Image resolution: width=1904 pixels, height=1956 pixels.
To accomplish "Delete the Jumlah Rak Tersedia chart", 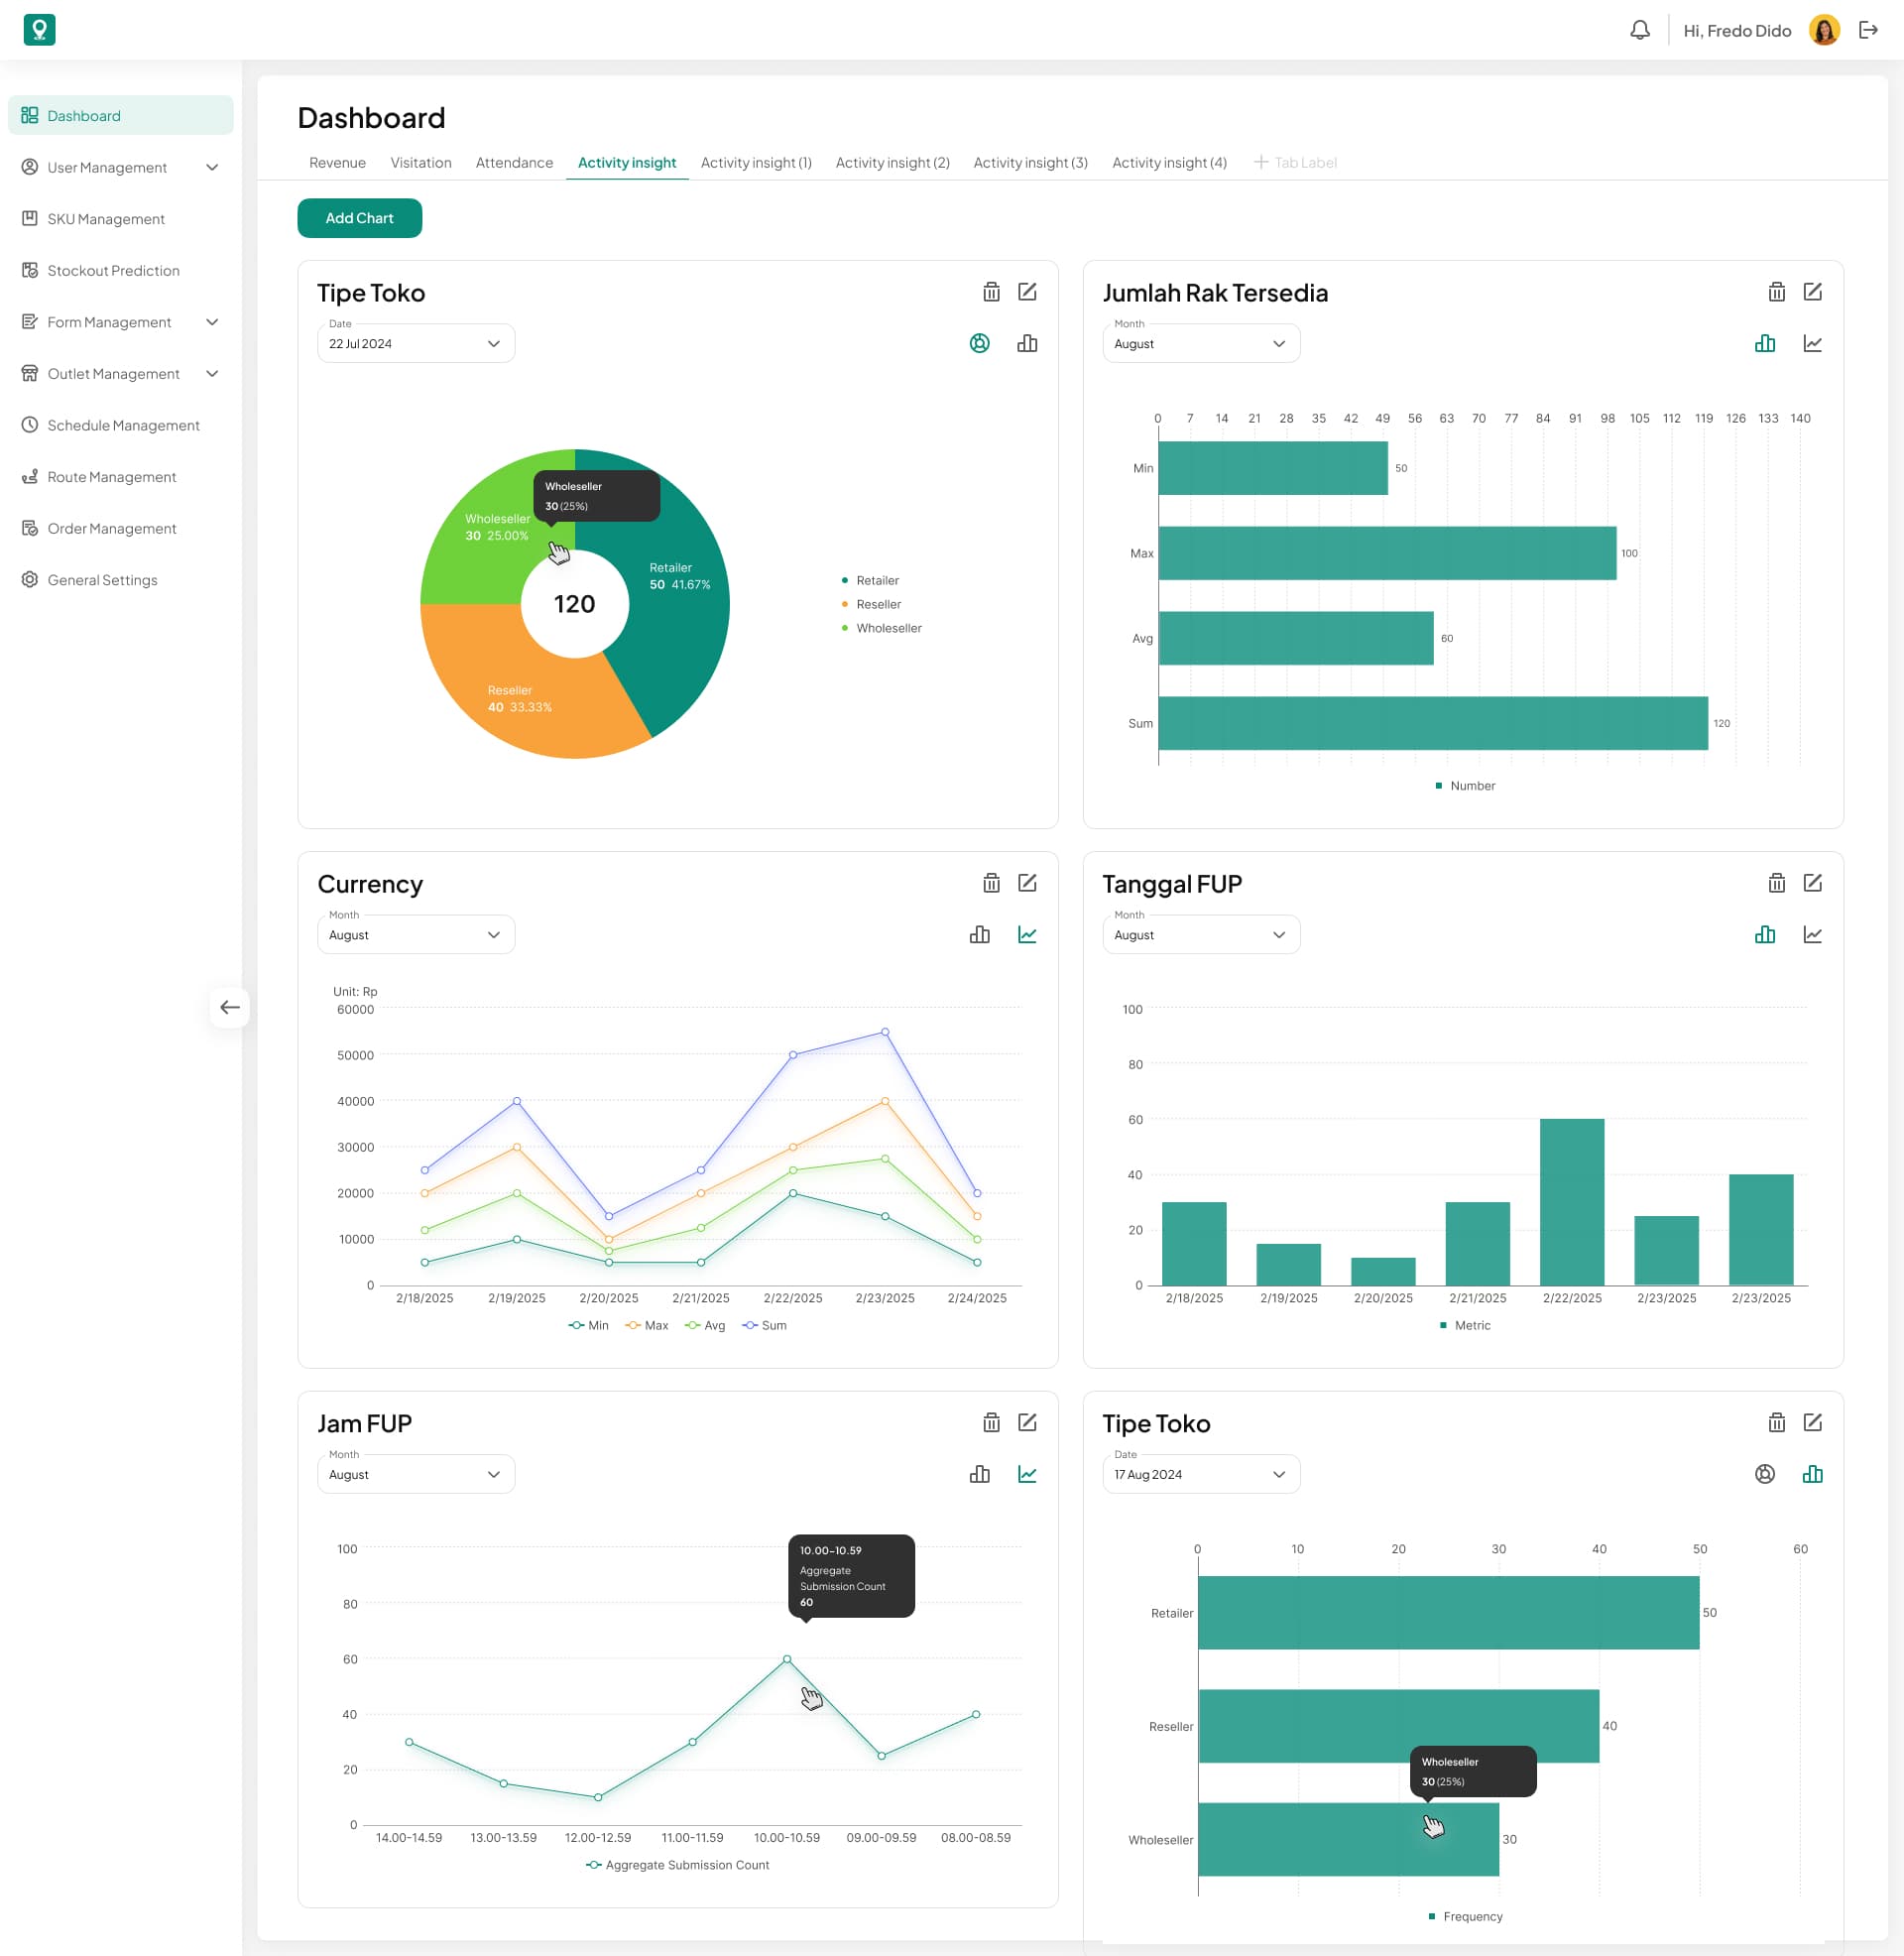I will coord(1776,292).
